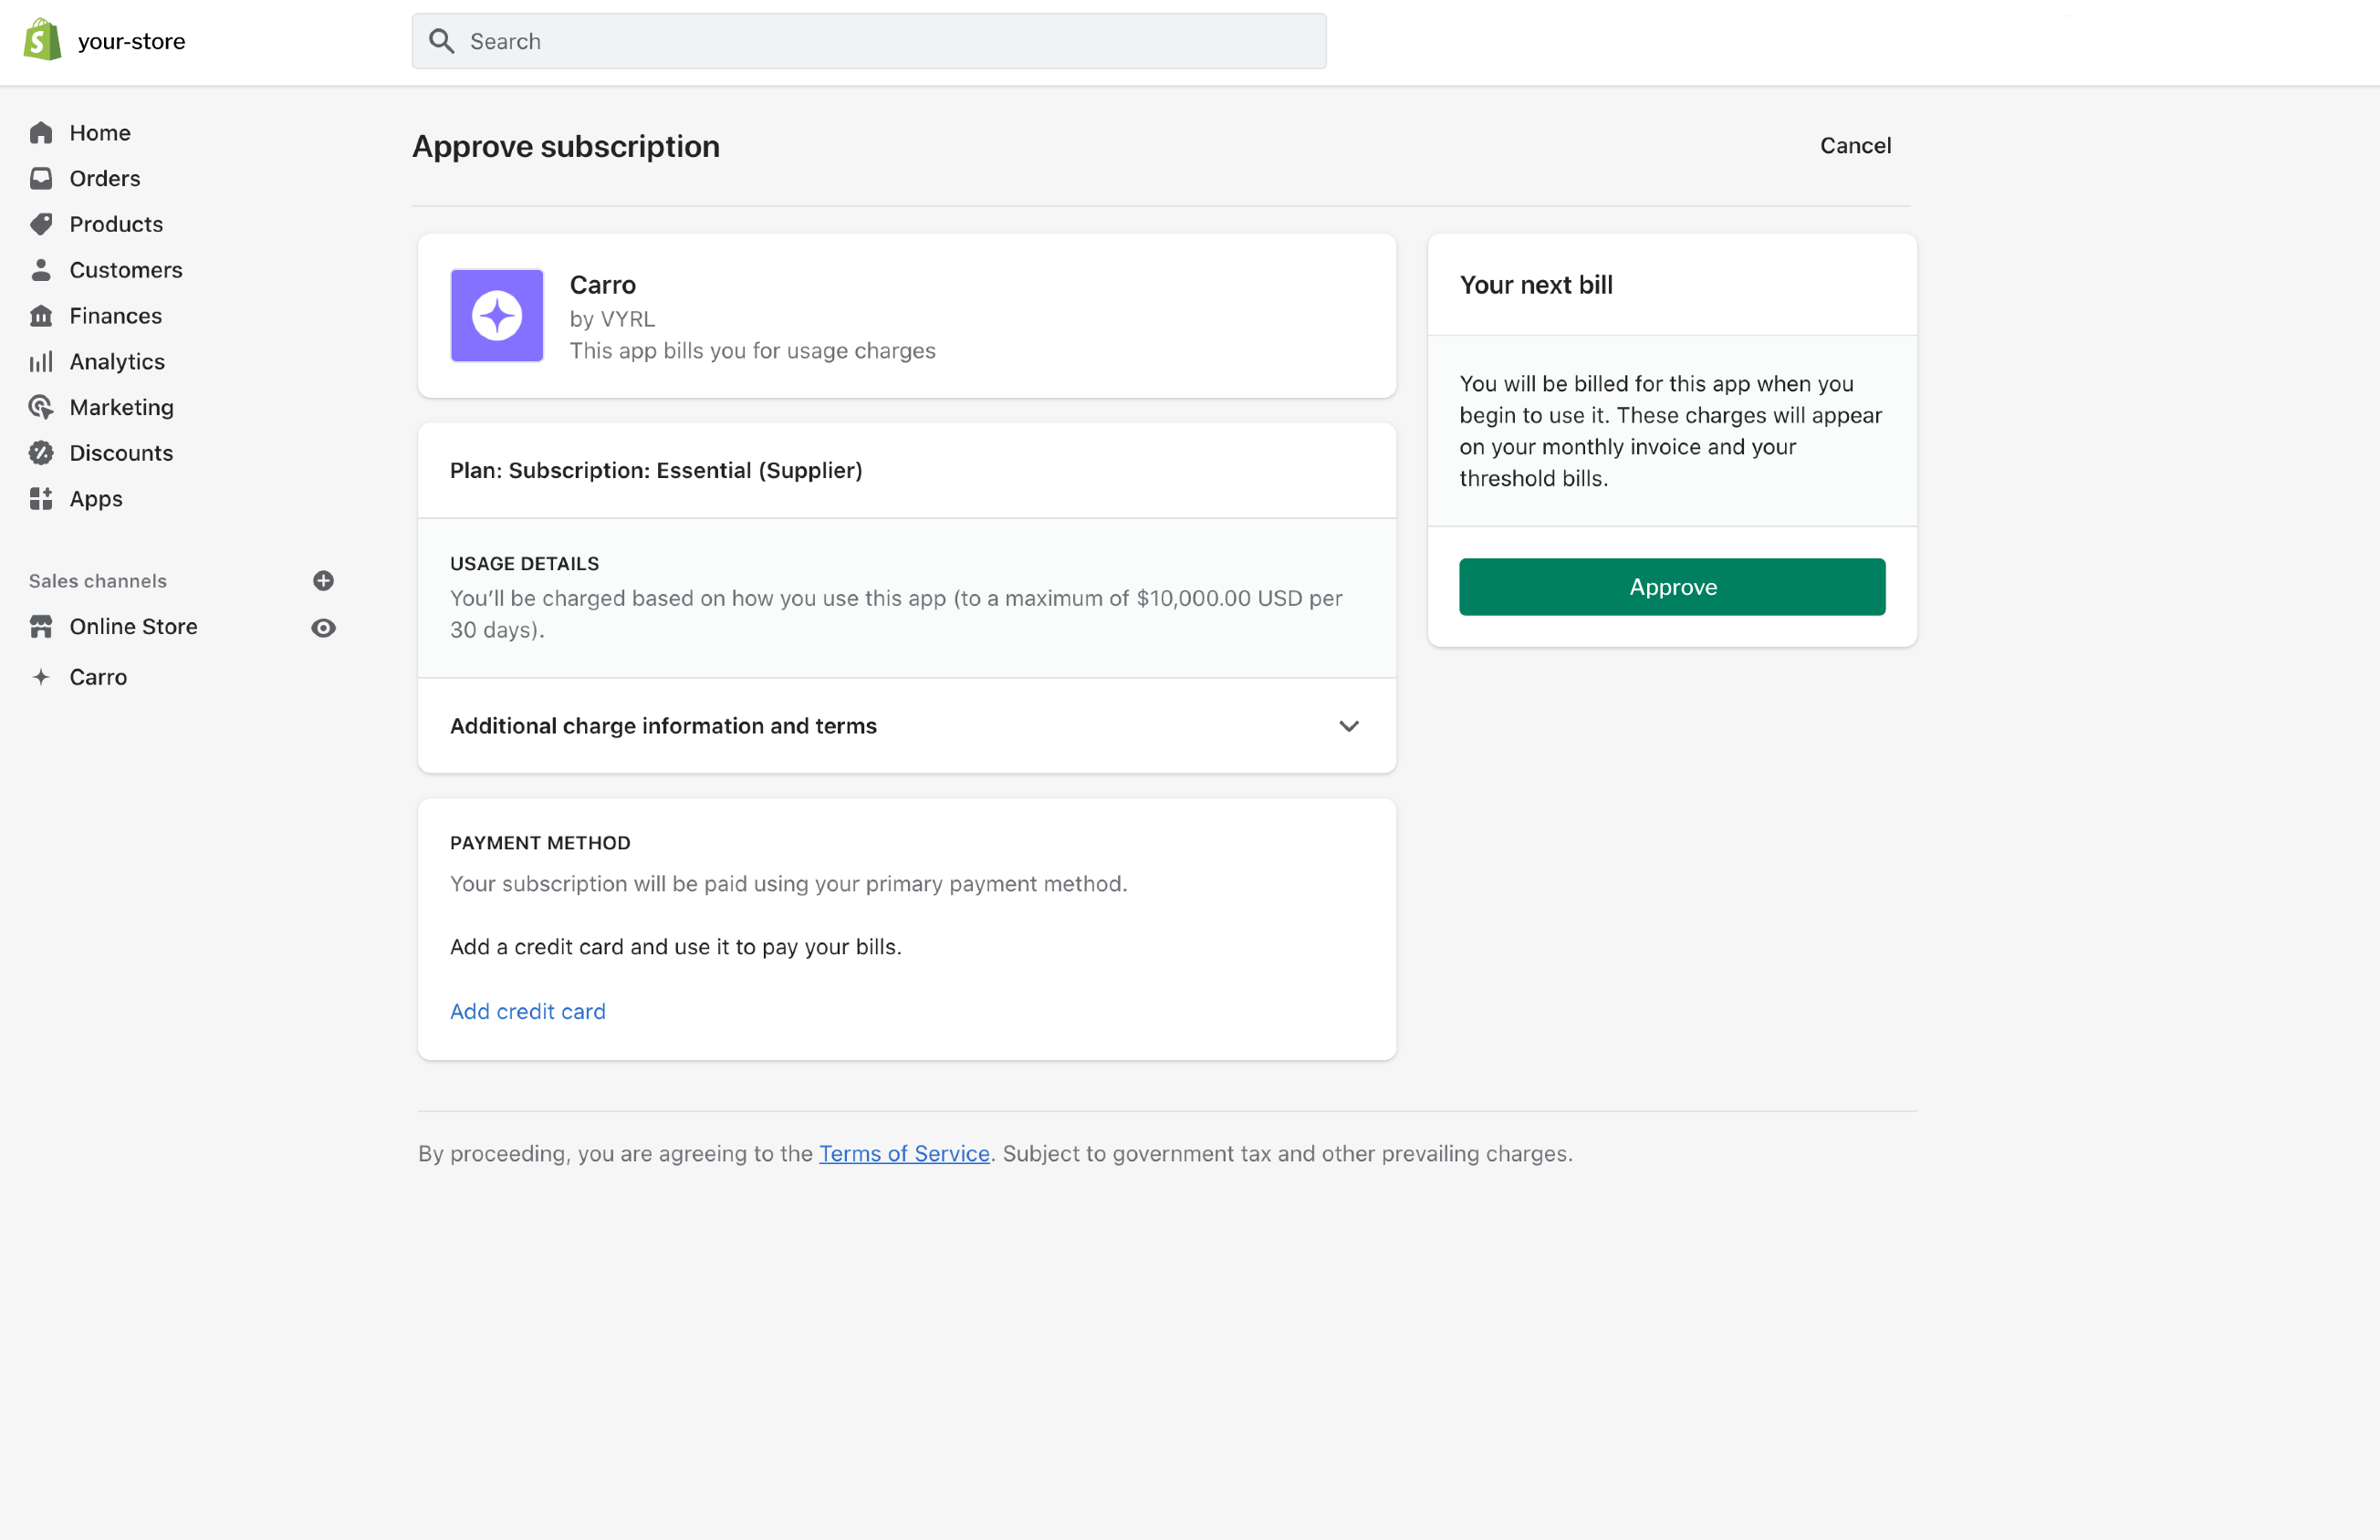Click the Shopify bag logo
This screenshot has width=2380, height=1540.
pos(42,40)
